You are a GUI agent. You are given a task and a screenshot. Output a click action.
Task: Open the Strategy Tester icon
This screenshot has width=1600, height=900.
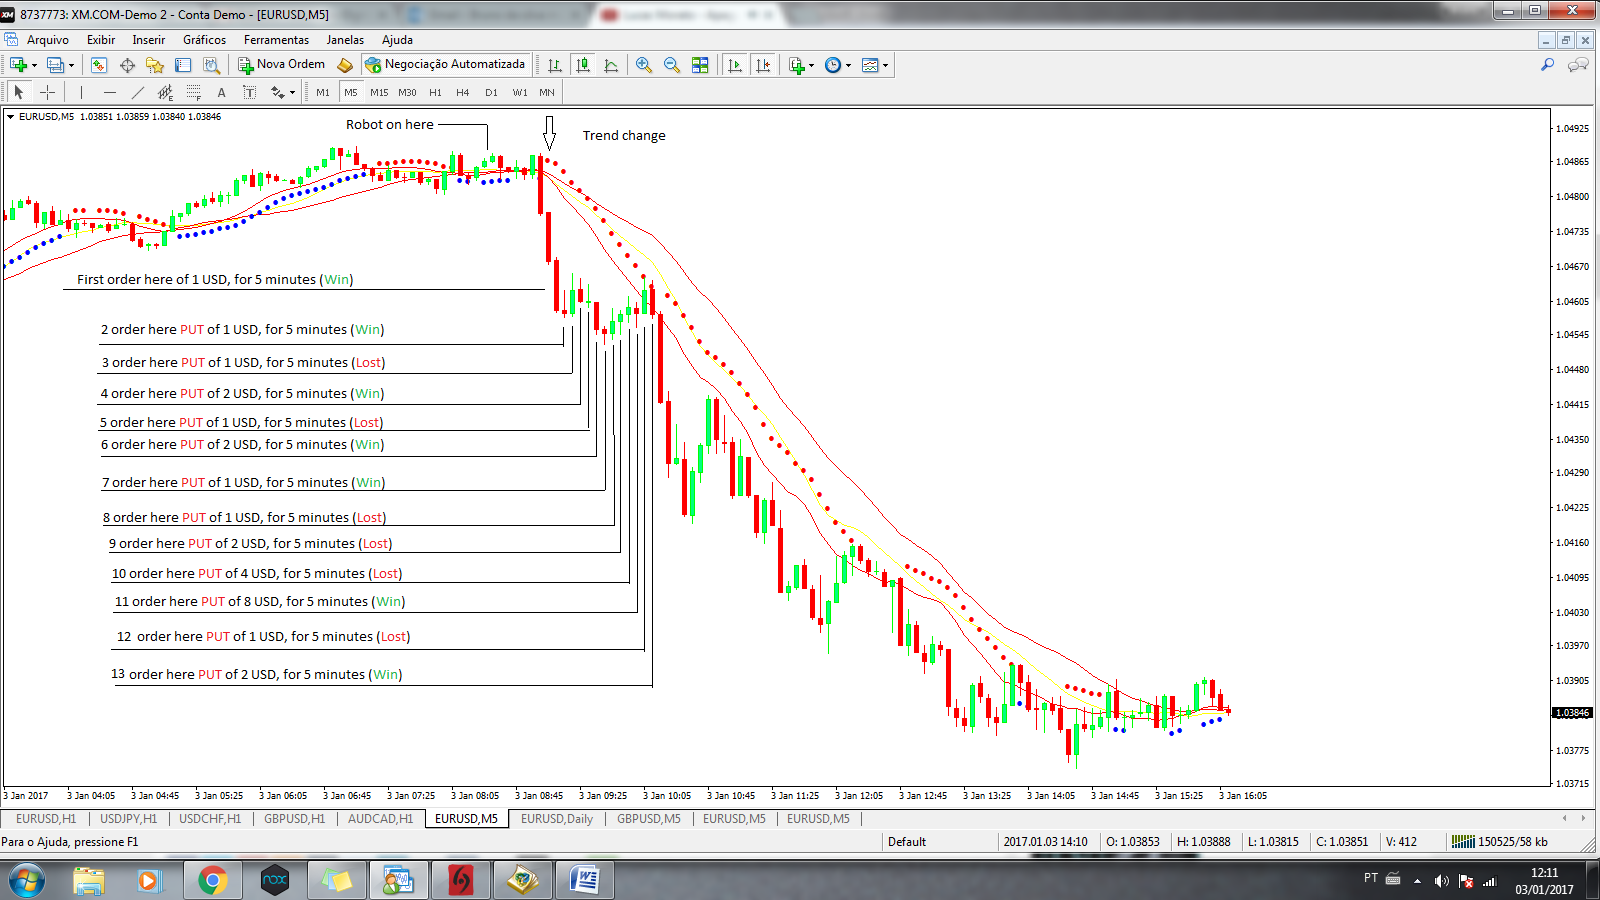coord(211,65)
